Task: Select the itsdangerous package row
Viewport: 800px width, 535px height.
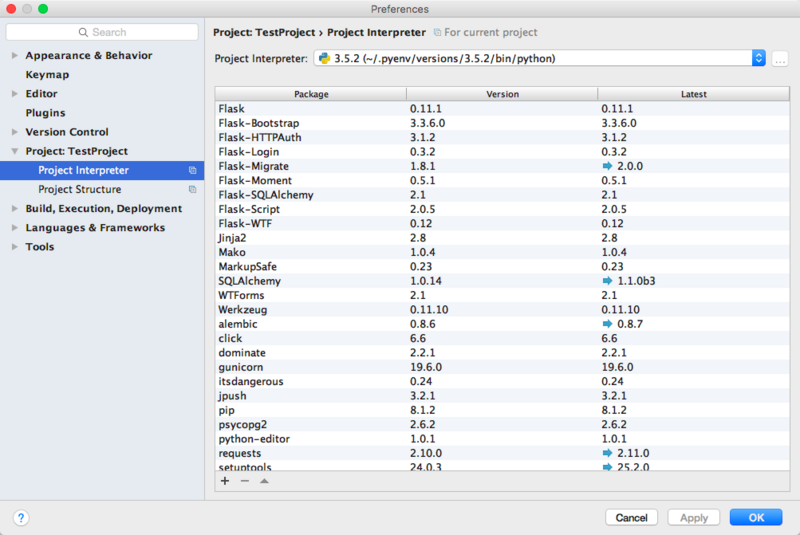Action: pyautogui.click(x=502, y=381)
